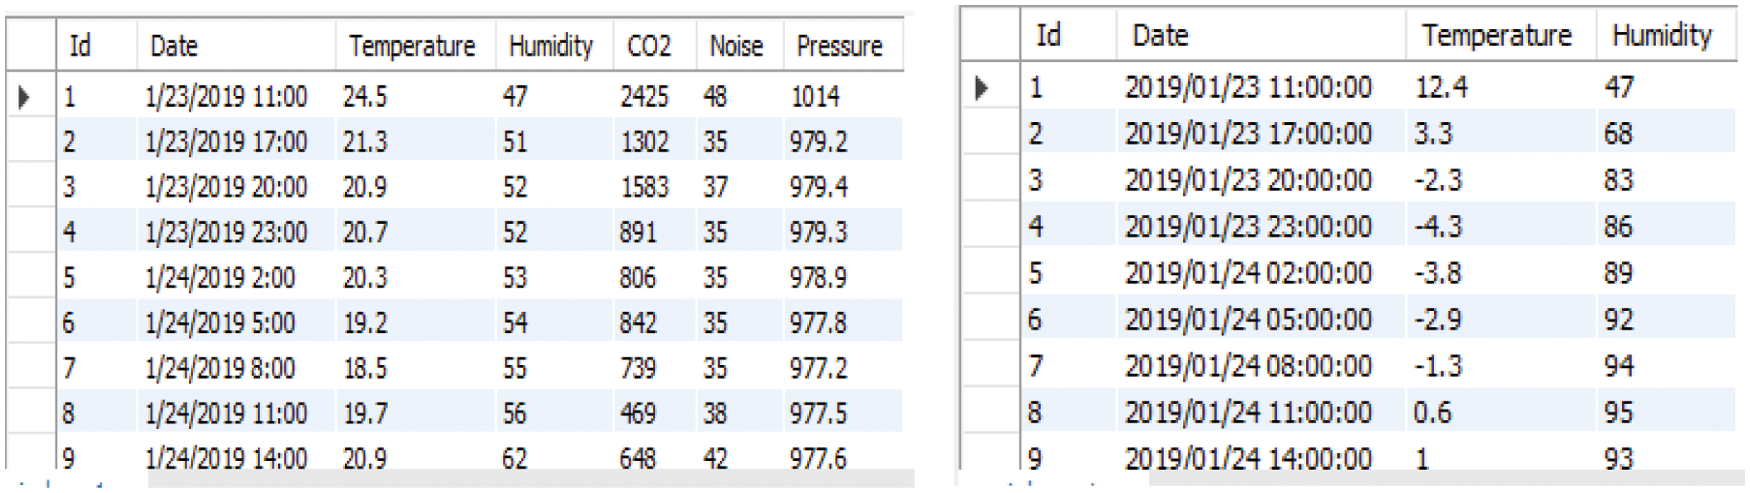The width and height of the screenshot is (1750, 493).
Task: Select the pressure cell showing 1014
Action: pyautogui.click(x=815, y=97)
